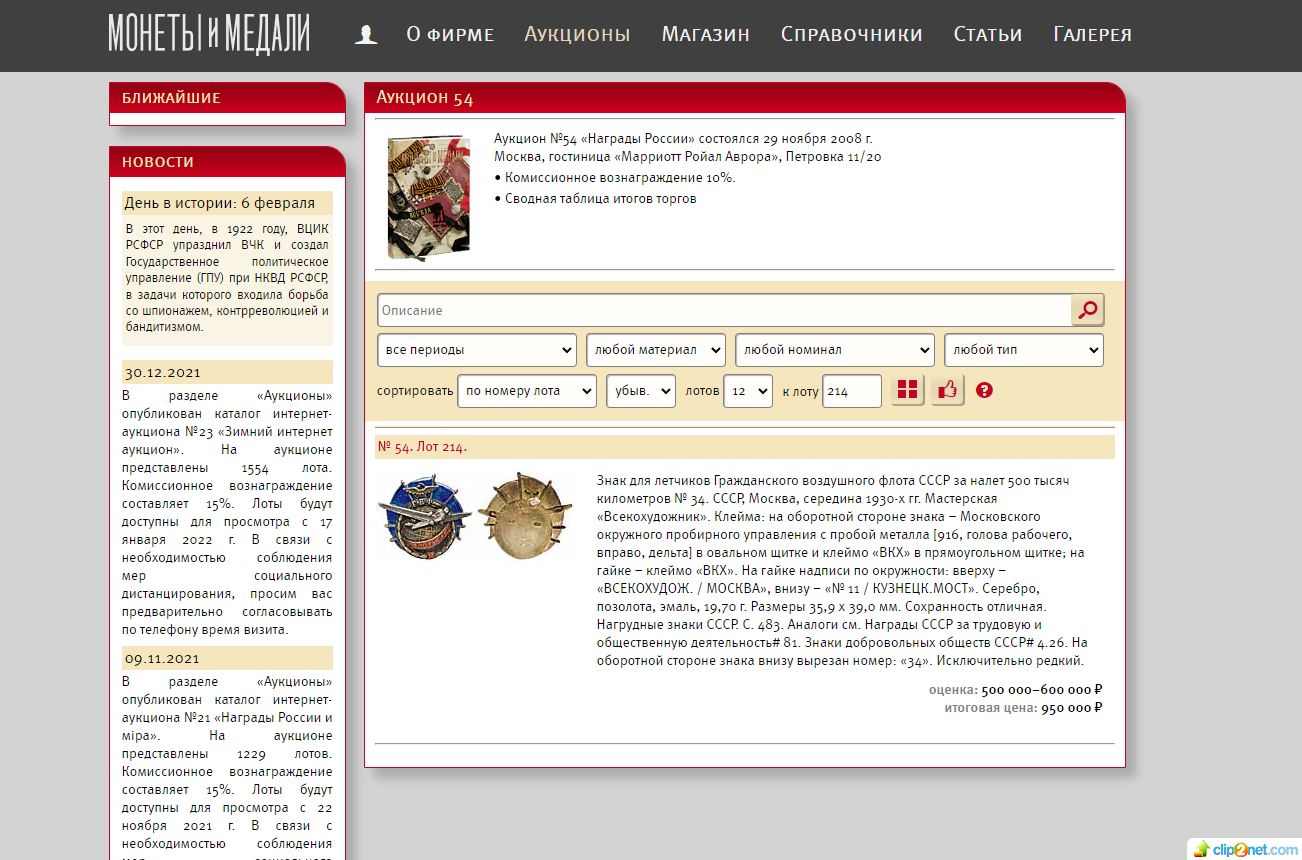Image resolution: width=1302 pixels, height=860 pixels.
Task: Open the Аукционы menu item
Action: tap(577, 35)
